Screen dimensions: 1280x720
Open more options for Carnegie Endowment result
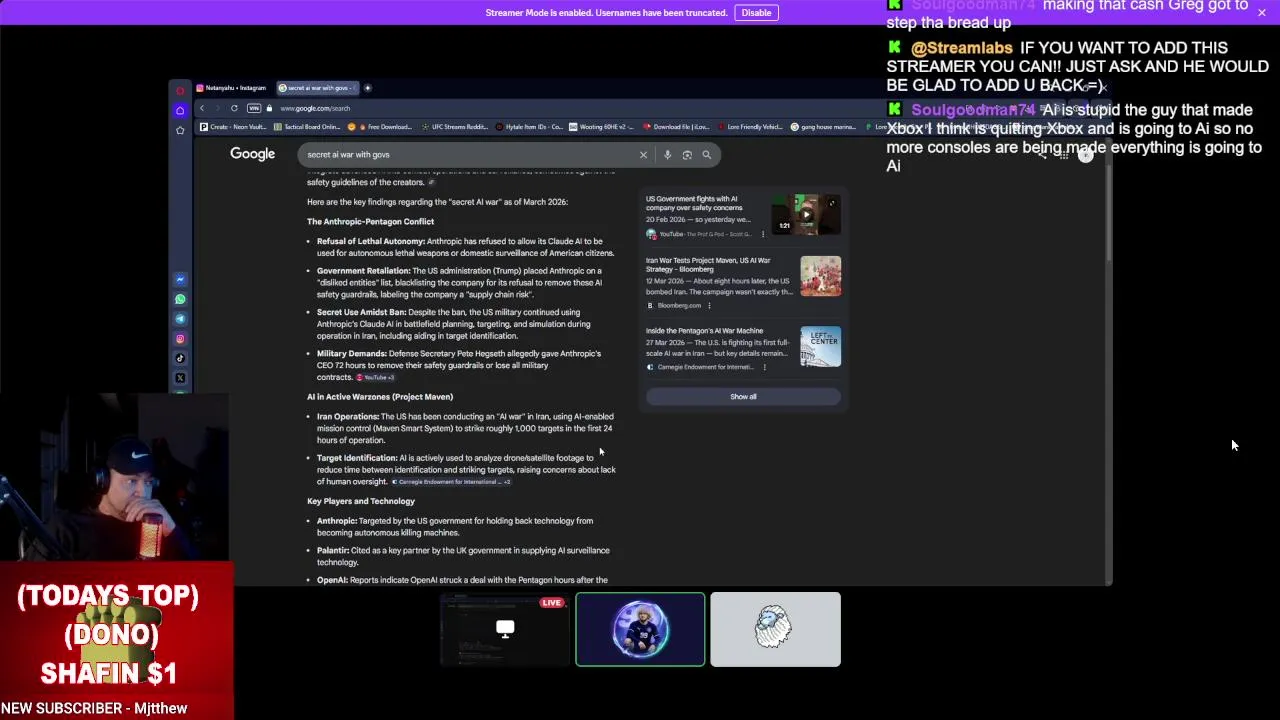(x=764, y=367)
